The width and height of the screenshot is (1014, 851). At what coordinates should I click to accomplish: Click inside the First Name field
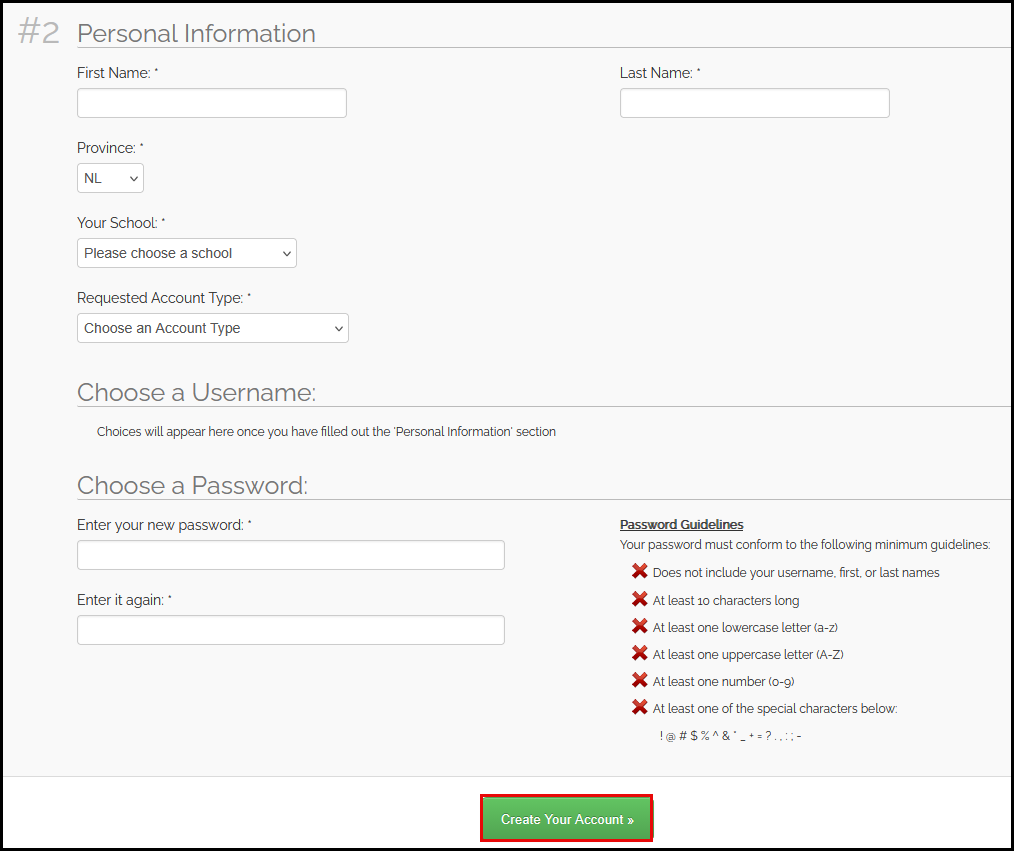coord(211,102)
